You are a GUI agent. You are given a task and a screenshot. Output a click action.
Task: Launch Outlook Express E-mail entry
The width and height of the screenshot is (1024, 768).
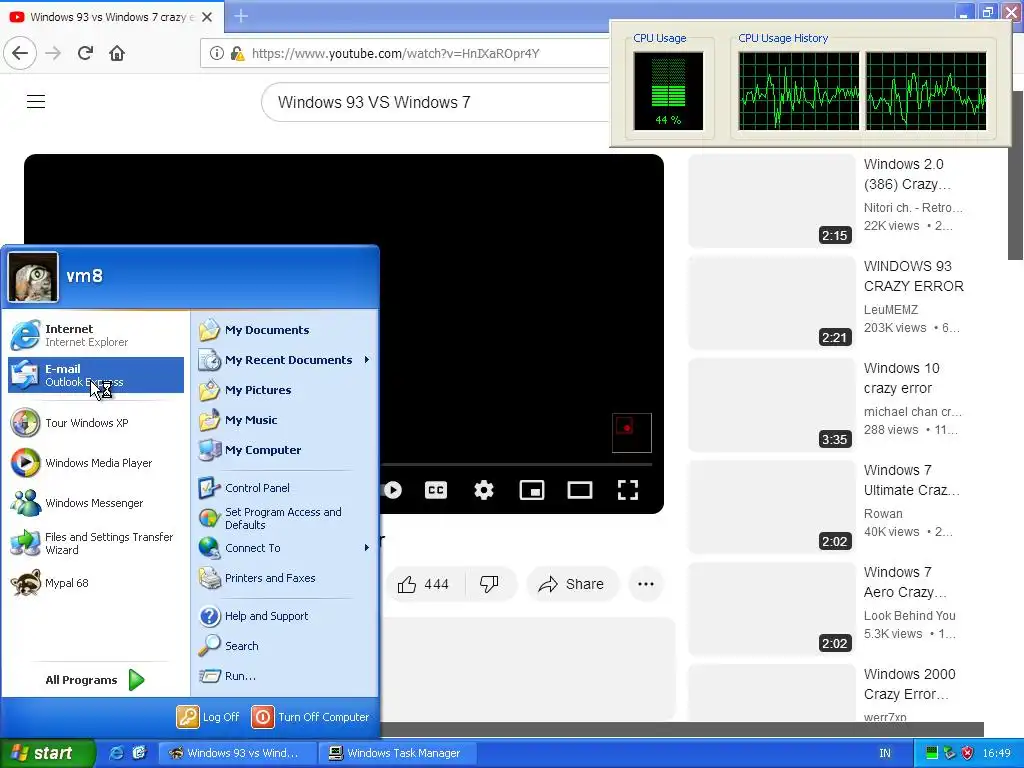click(x=96, y=375)
